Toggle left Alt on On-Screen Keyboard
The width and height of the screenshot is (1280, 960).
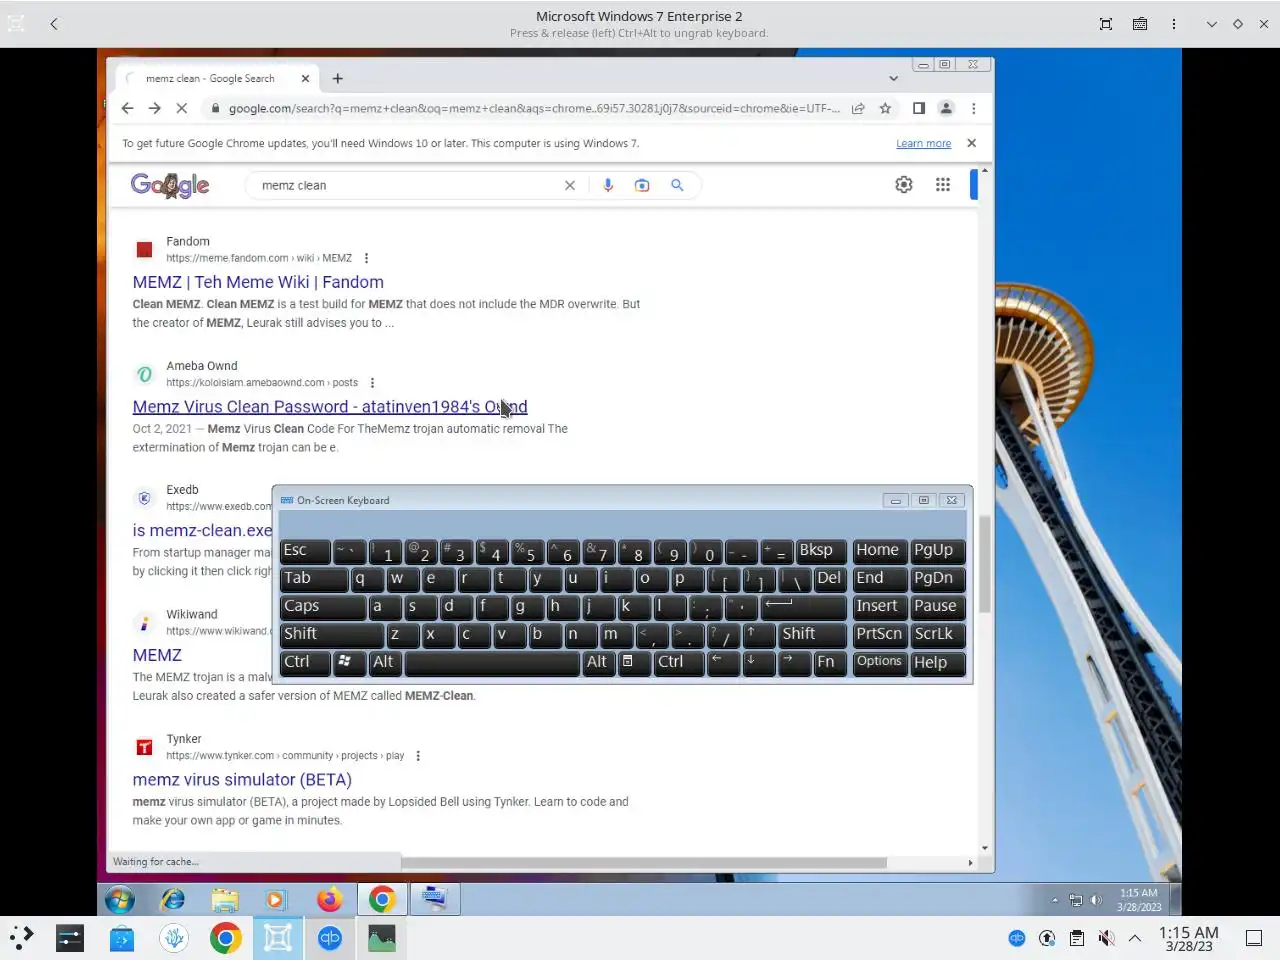coord(384,663)
